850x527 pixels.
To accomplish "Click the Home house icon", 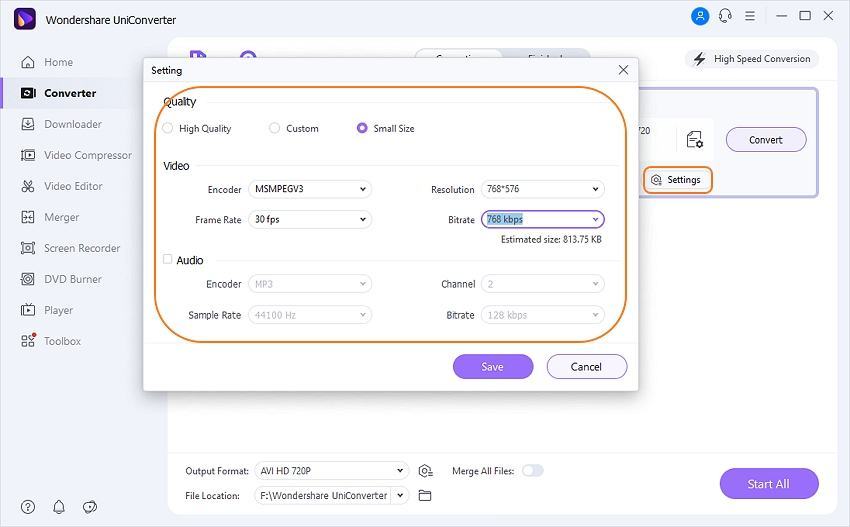I will click(28, 62).
